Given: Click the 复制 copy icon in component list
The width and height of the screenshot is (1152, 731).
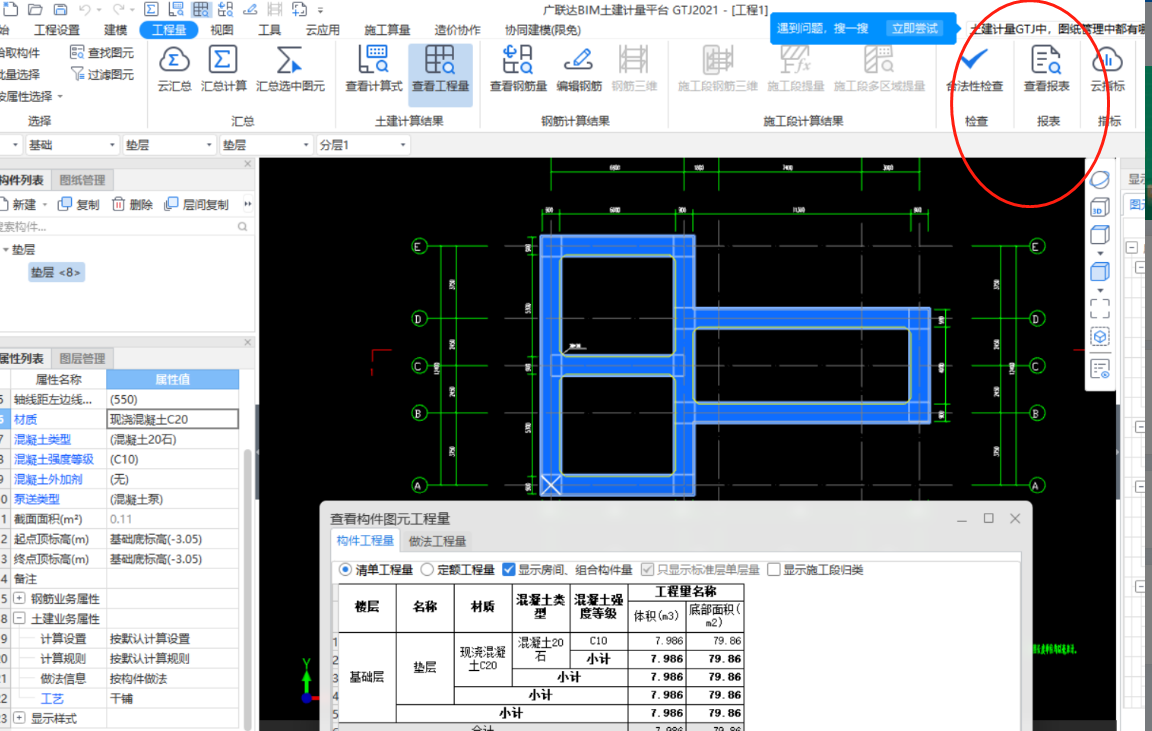Looking at the screenshot, I should pos(65,204).
